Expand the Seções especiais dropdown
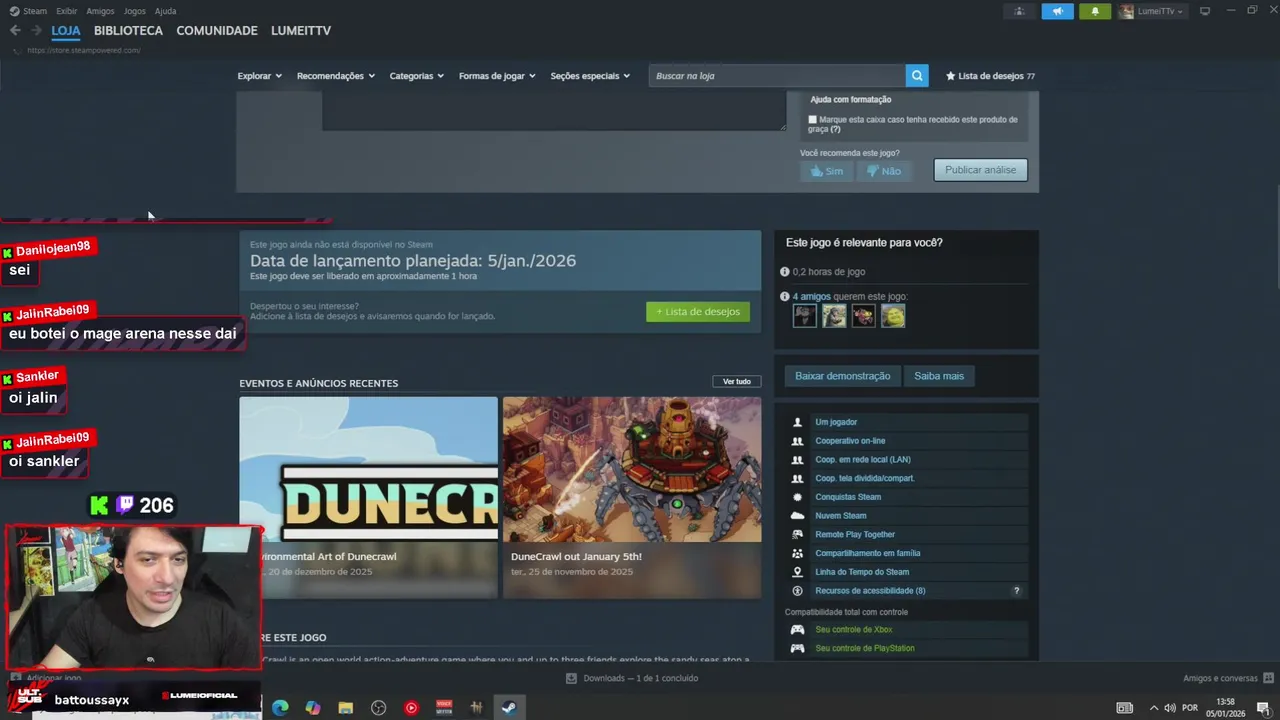Image resolution: width=1280 pixels, height=720 pixels. pos(590,76)
